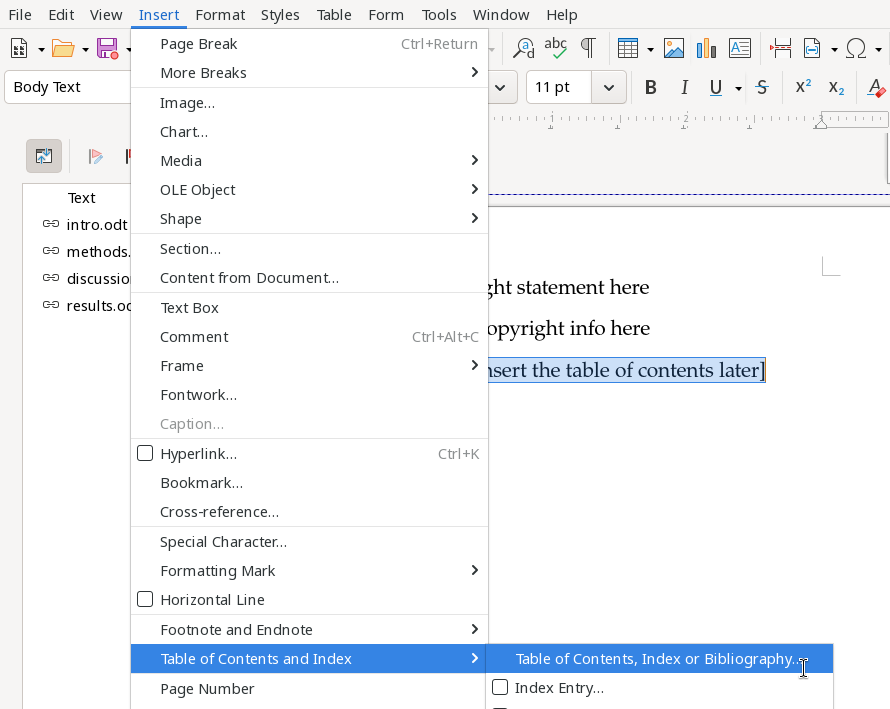Choose Content from Document... entry
The height and width of the screenshot is (709, 890).
[309, 278]
